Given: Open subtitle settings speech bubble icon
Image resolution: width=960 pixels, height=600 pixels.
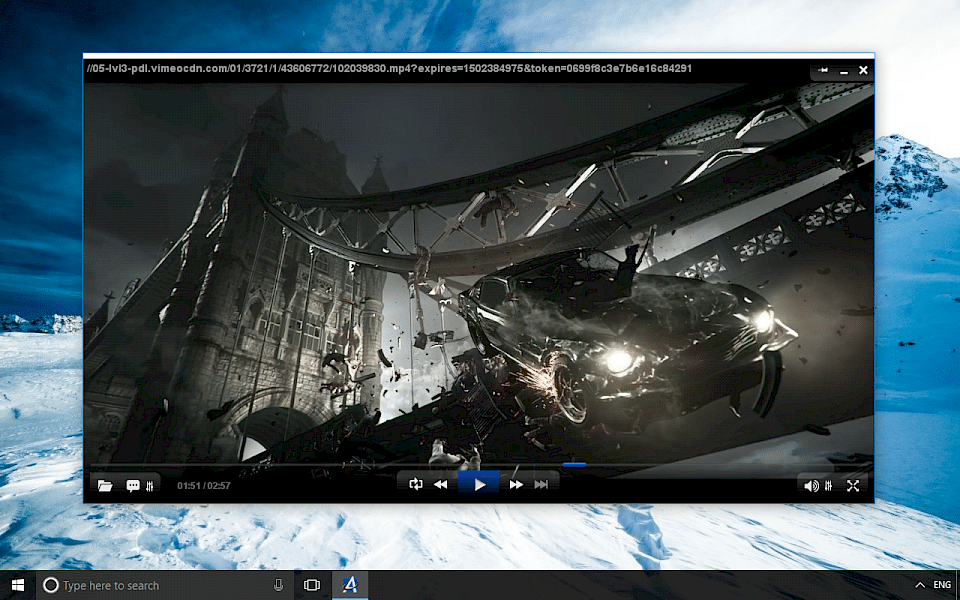Looking at the screenshot, I should [133, 486].
